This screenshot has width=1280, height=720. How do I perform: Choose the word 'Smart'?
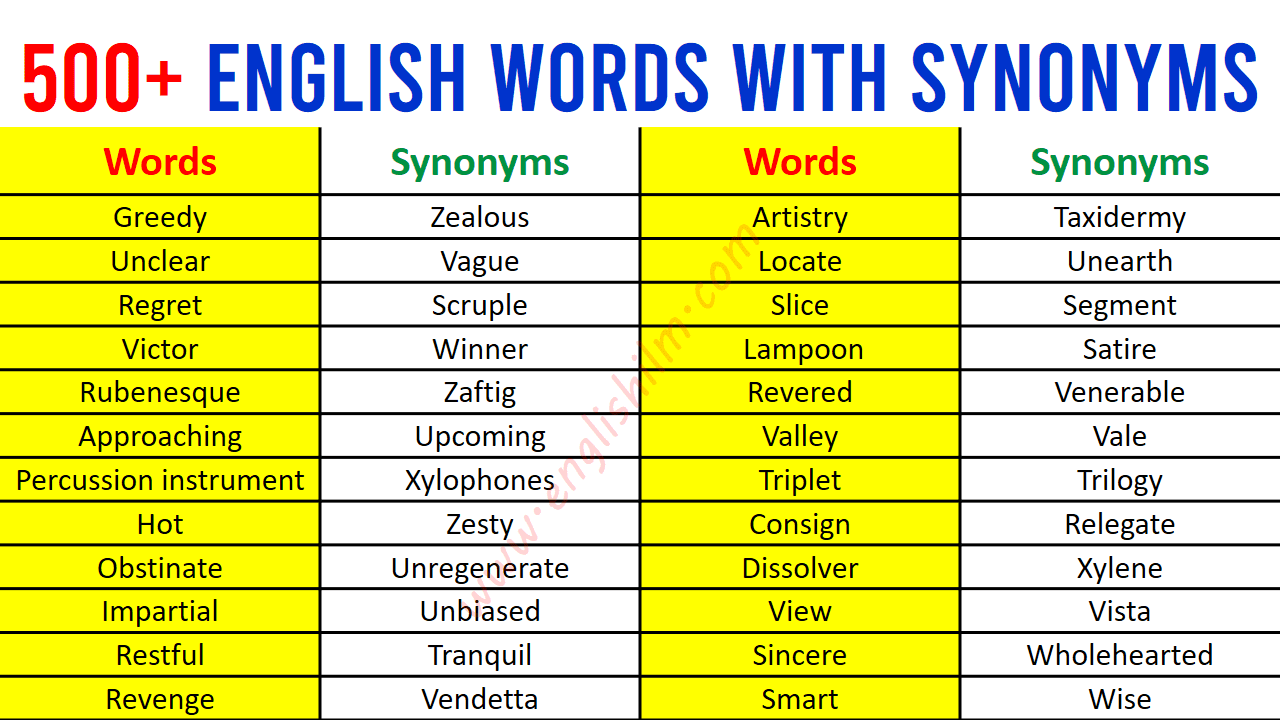click(x=800, y=699)
